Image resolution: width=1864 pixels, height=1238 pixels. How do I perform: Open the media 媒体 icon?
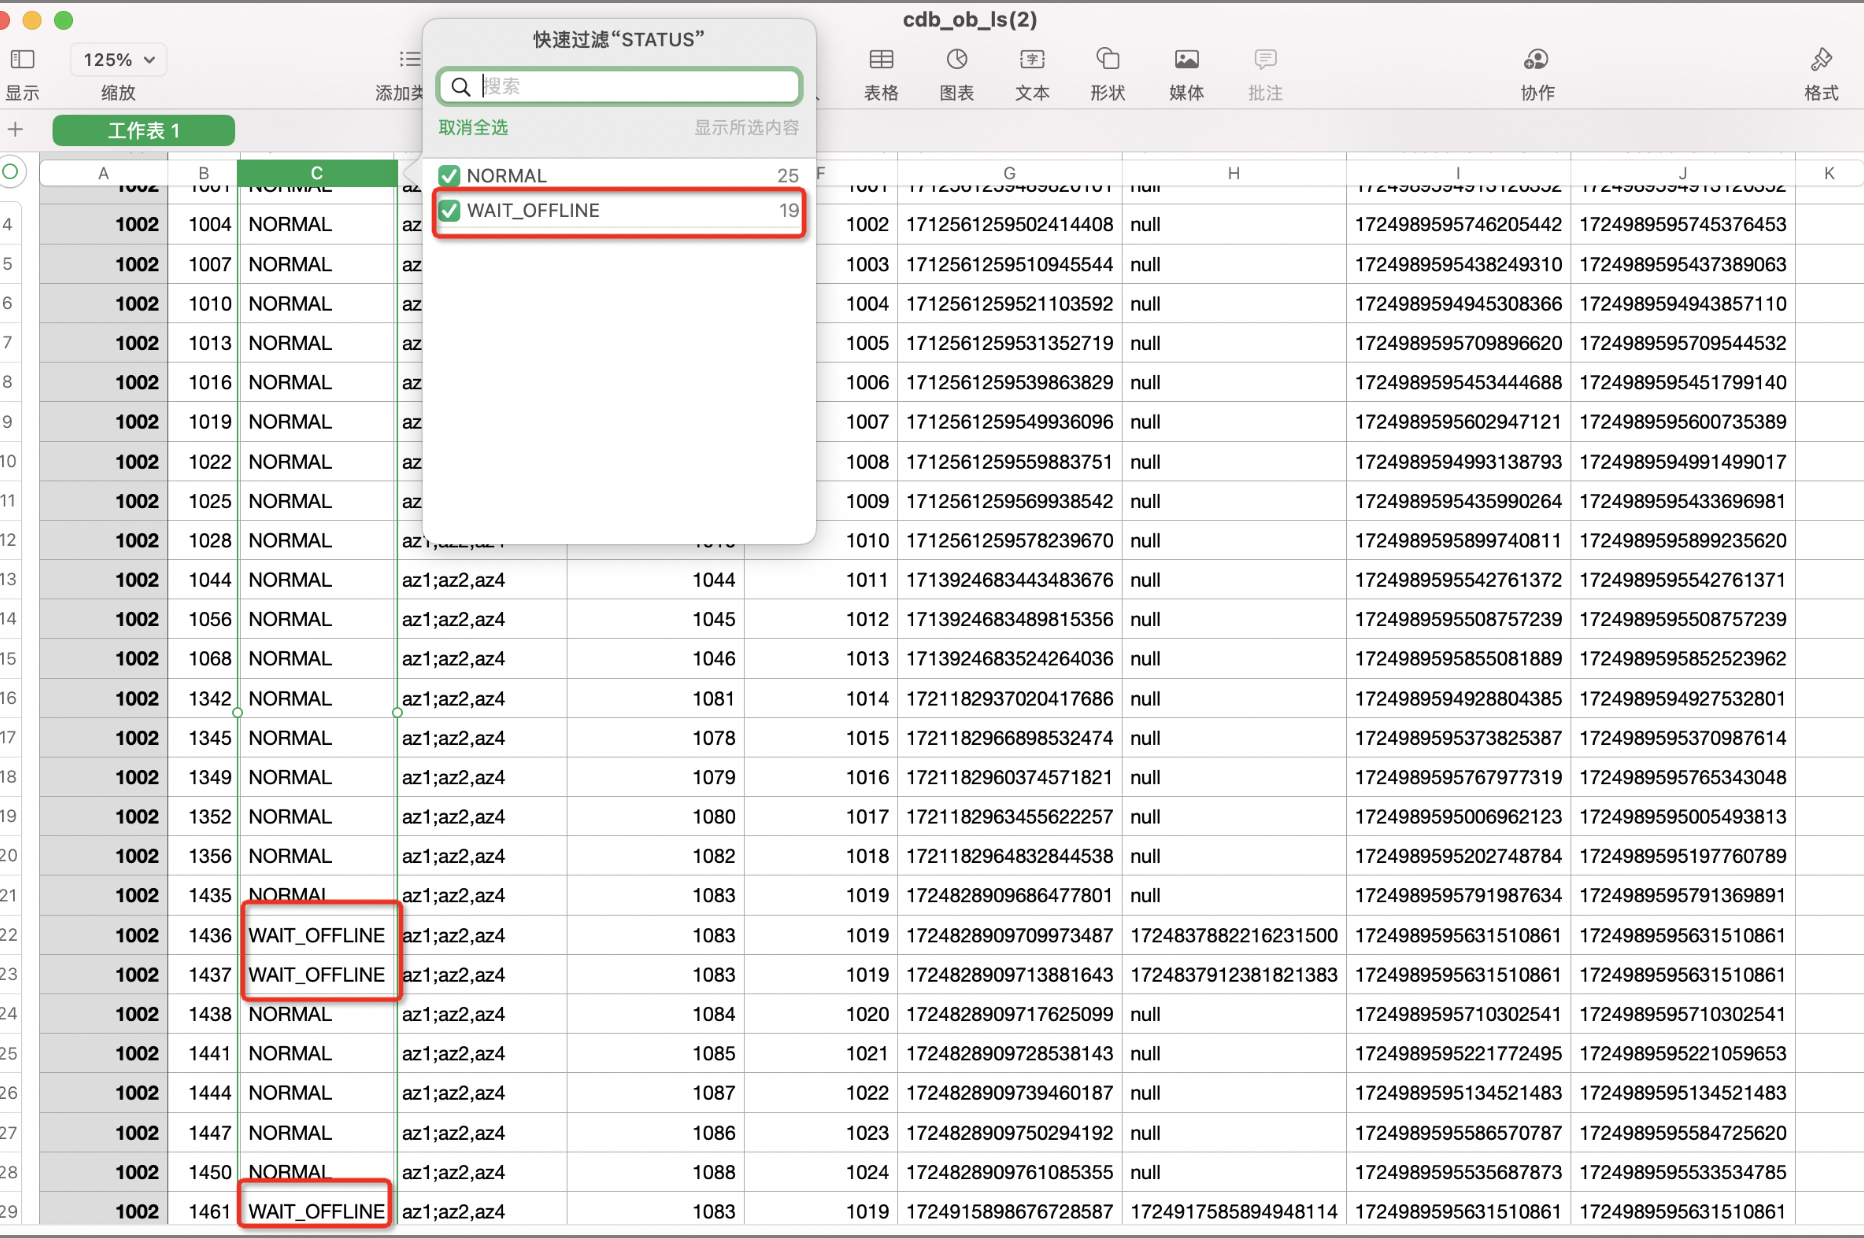tap(1186, 60)
